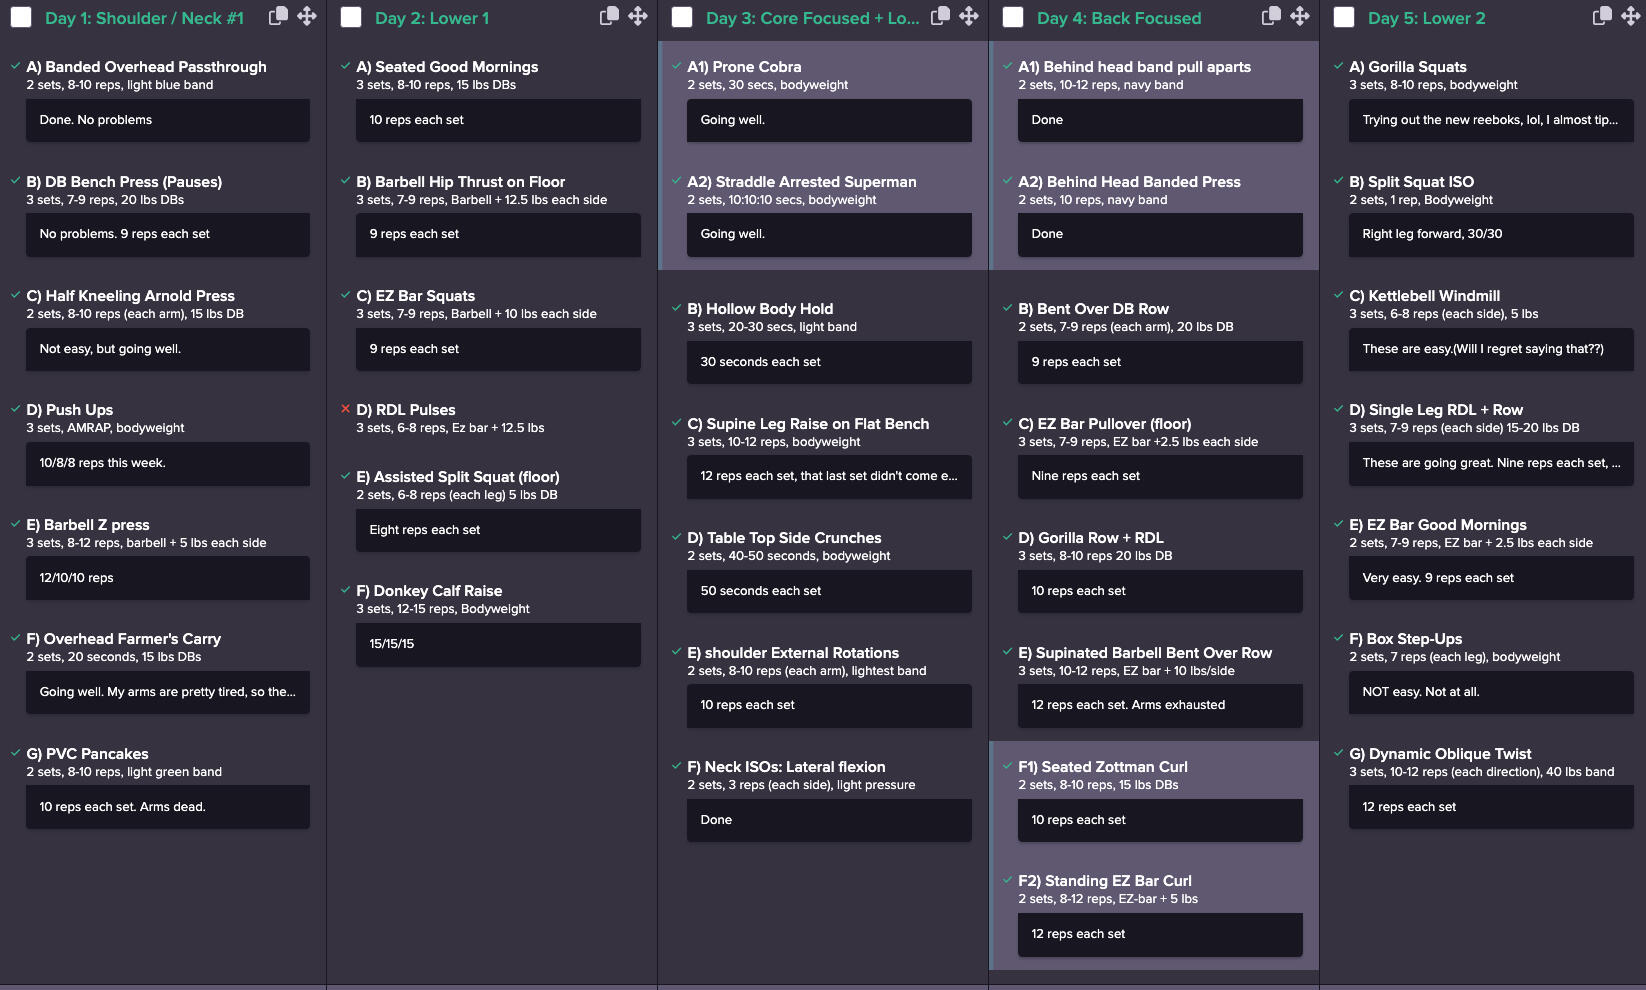Image resolution: width=1646 pixels, height=990 pixels.
Task: Edit the Box Step-Ups comment field
Action: [x=1490, y=692]
